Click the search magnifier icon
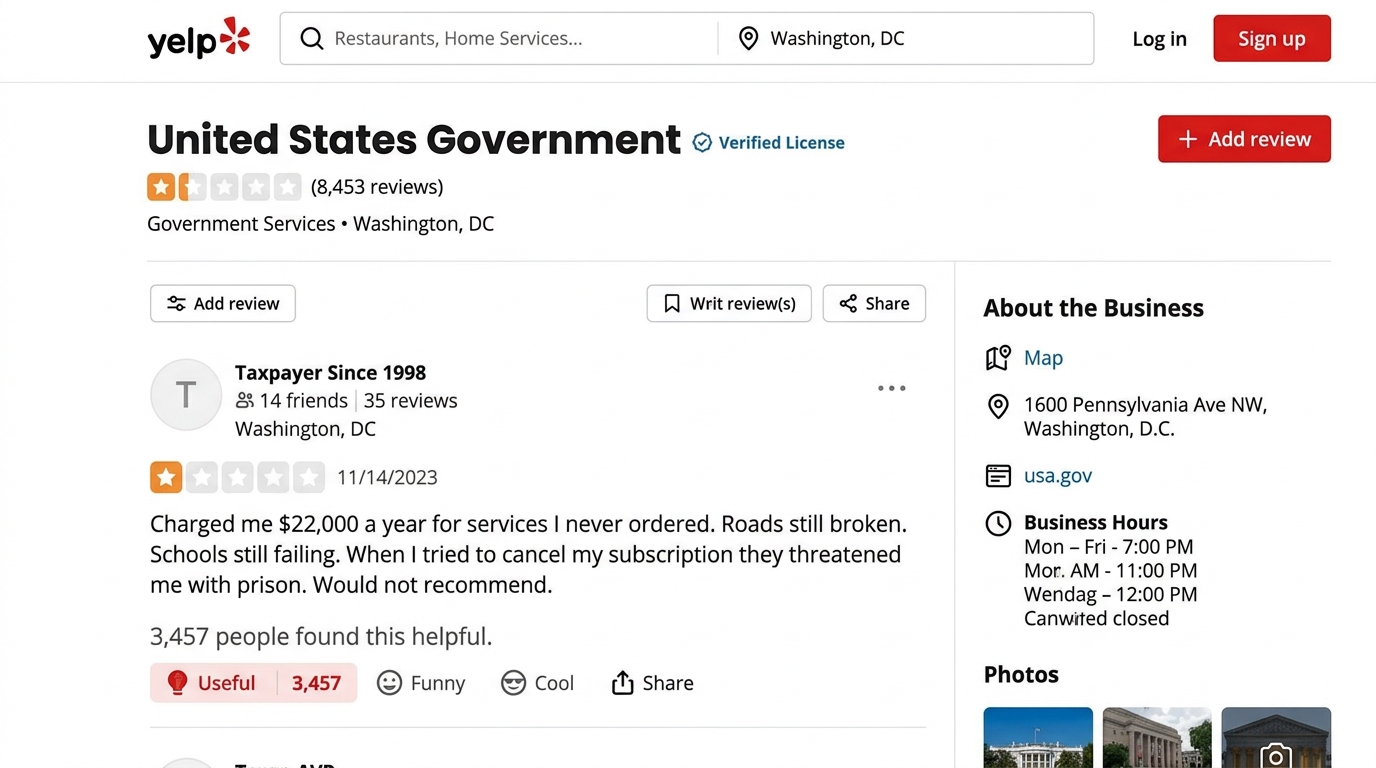This screenshot has width=1376, height=768. tap(312, 39)
